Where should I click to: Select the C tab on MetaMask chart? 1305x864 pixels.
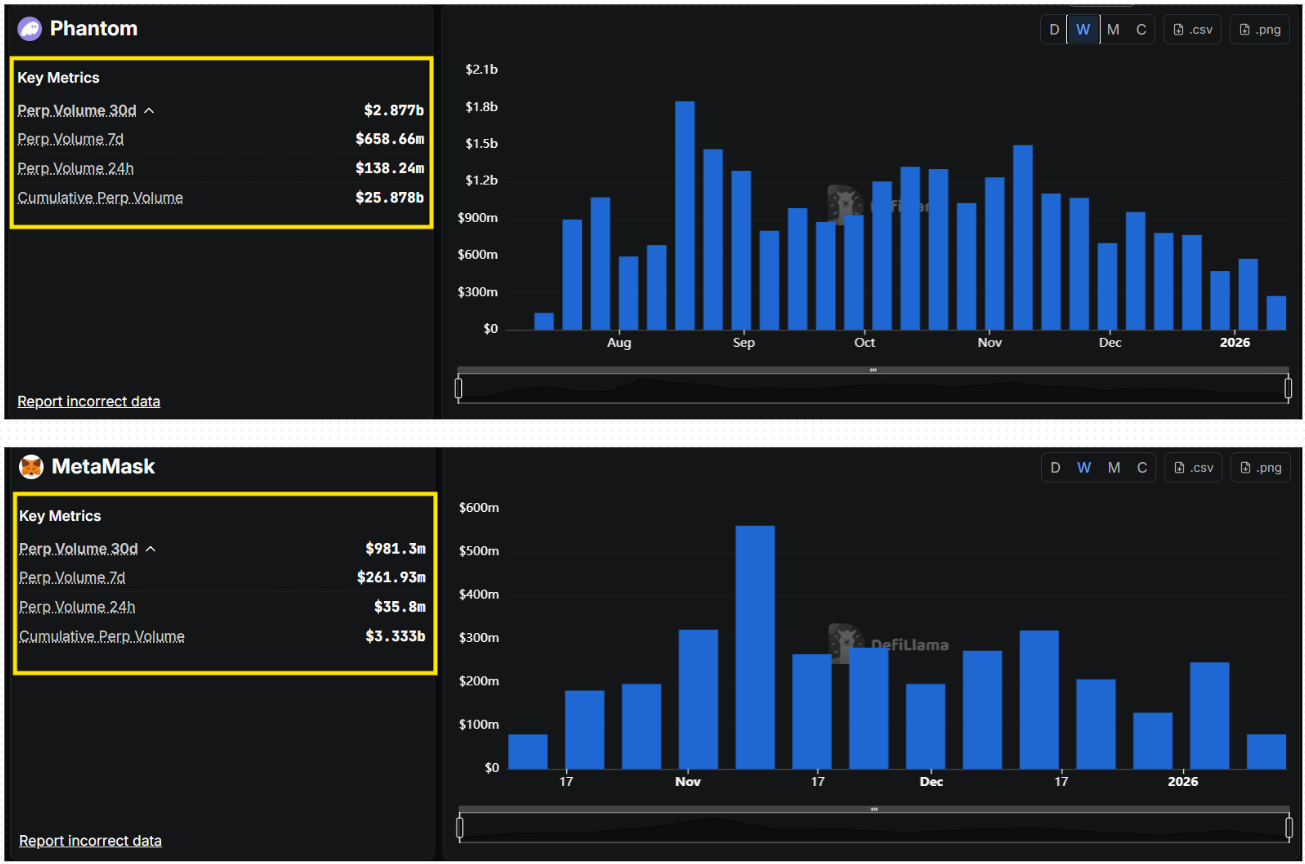point(1141,467)
